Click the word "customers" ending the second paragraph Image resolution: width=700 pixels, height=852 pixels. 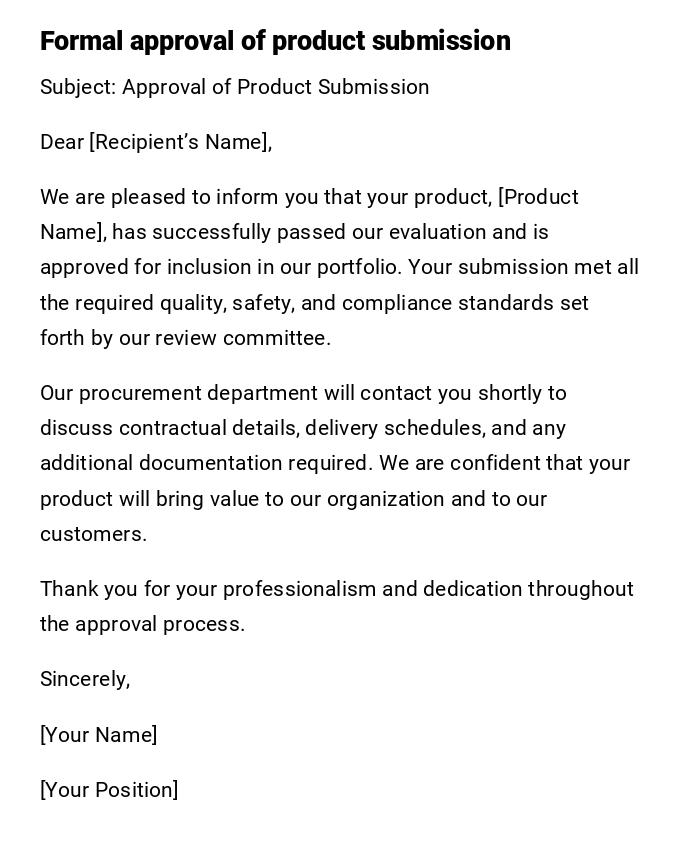click(91, 534)
